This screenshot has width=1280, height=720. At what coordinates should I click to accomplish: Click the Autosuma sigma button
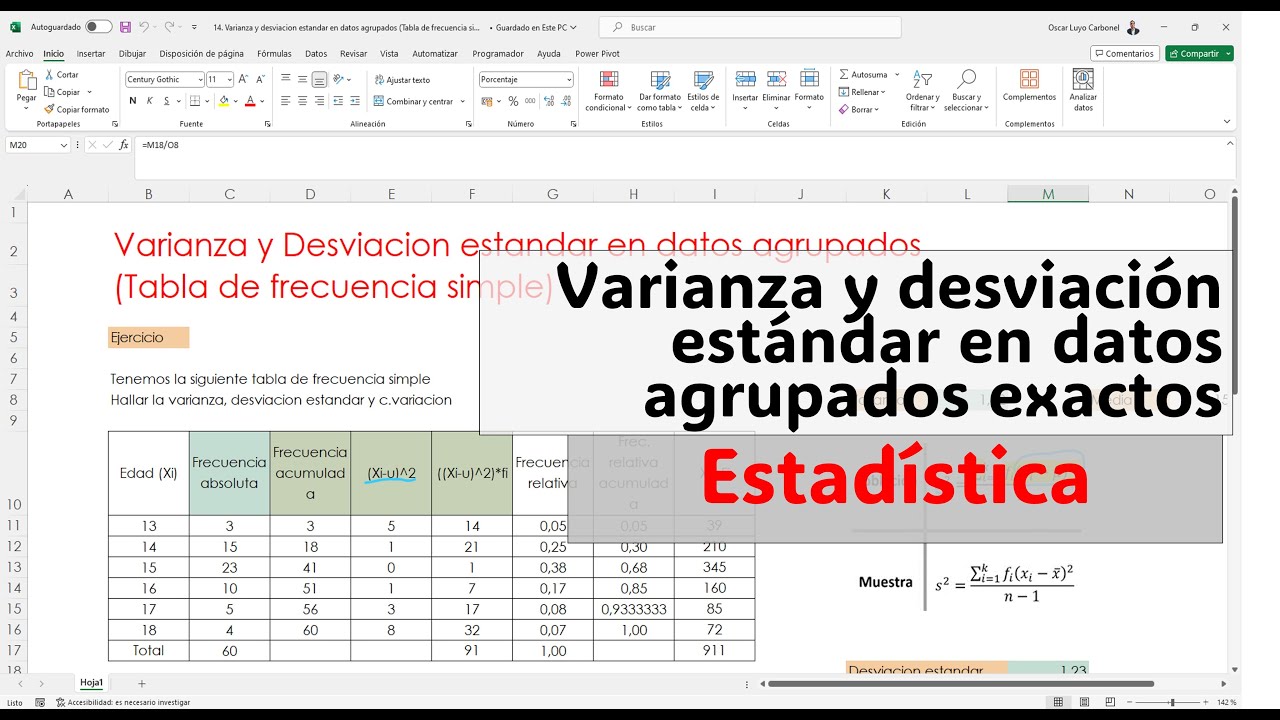(x=862, y=75)
